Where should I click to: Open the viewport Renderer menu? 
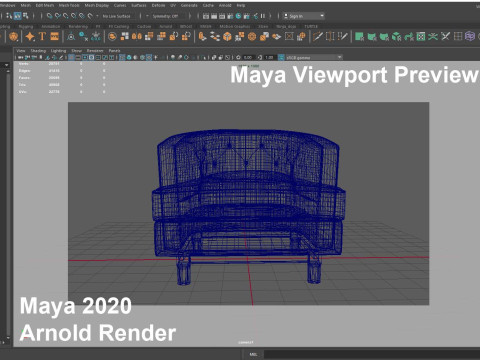95,51
